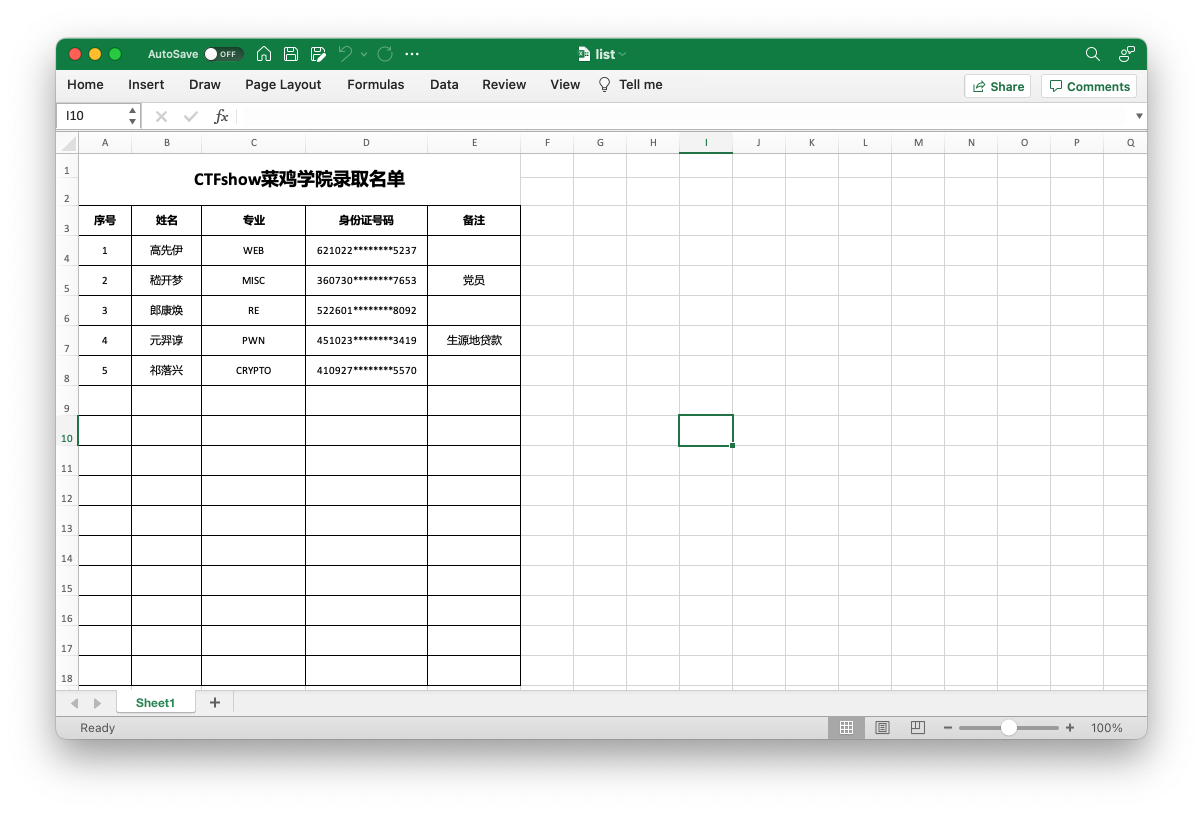This screenshot has width=1203, height=813.
Task: Click the zoom slider handle
Action: point(1009,728)
